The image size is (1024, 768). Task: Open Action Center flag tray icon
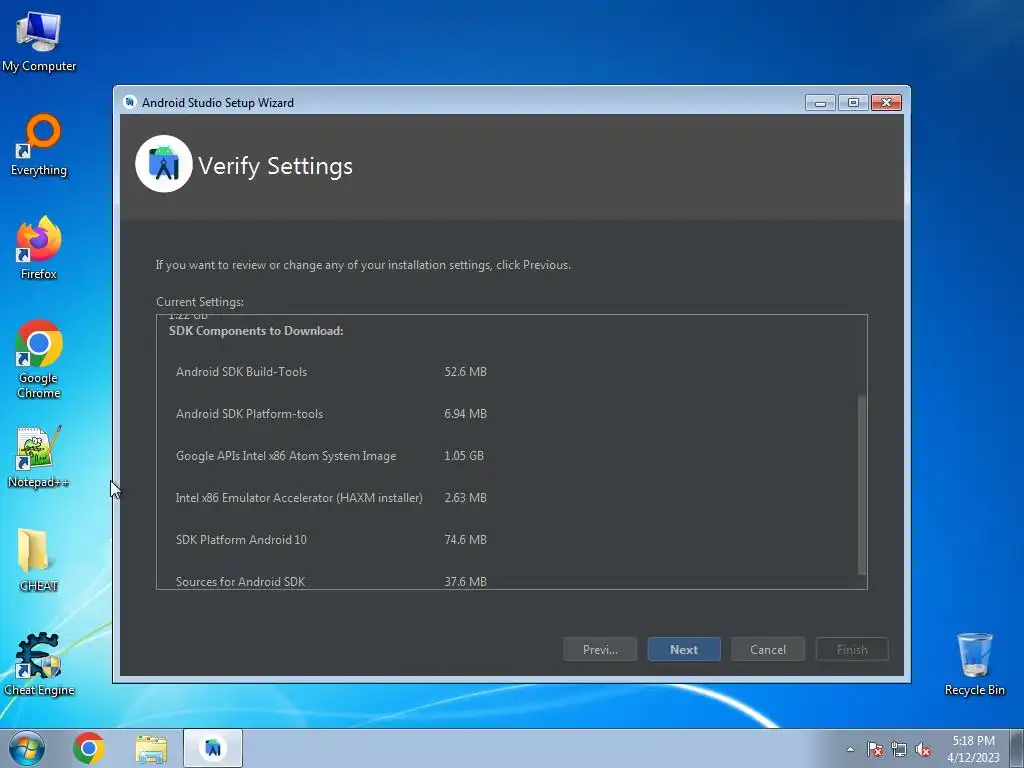(875, 749)
